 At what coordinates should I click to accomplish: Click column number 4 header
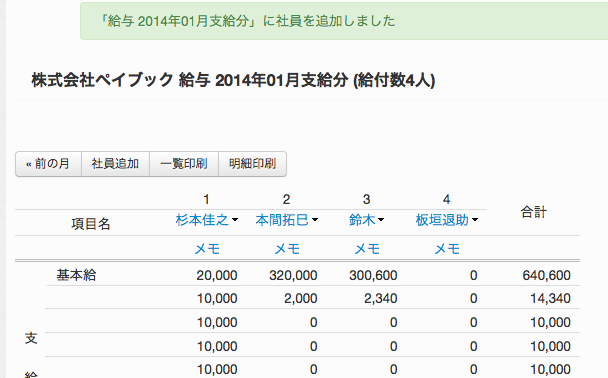446,199
